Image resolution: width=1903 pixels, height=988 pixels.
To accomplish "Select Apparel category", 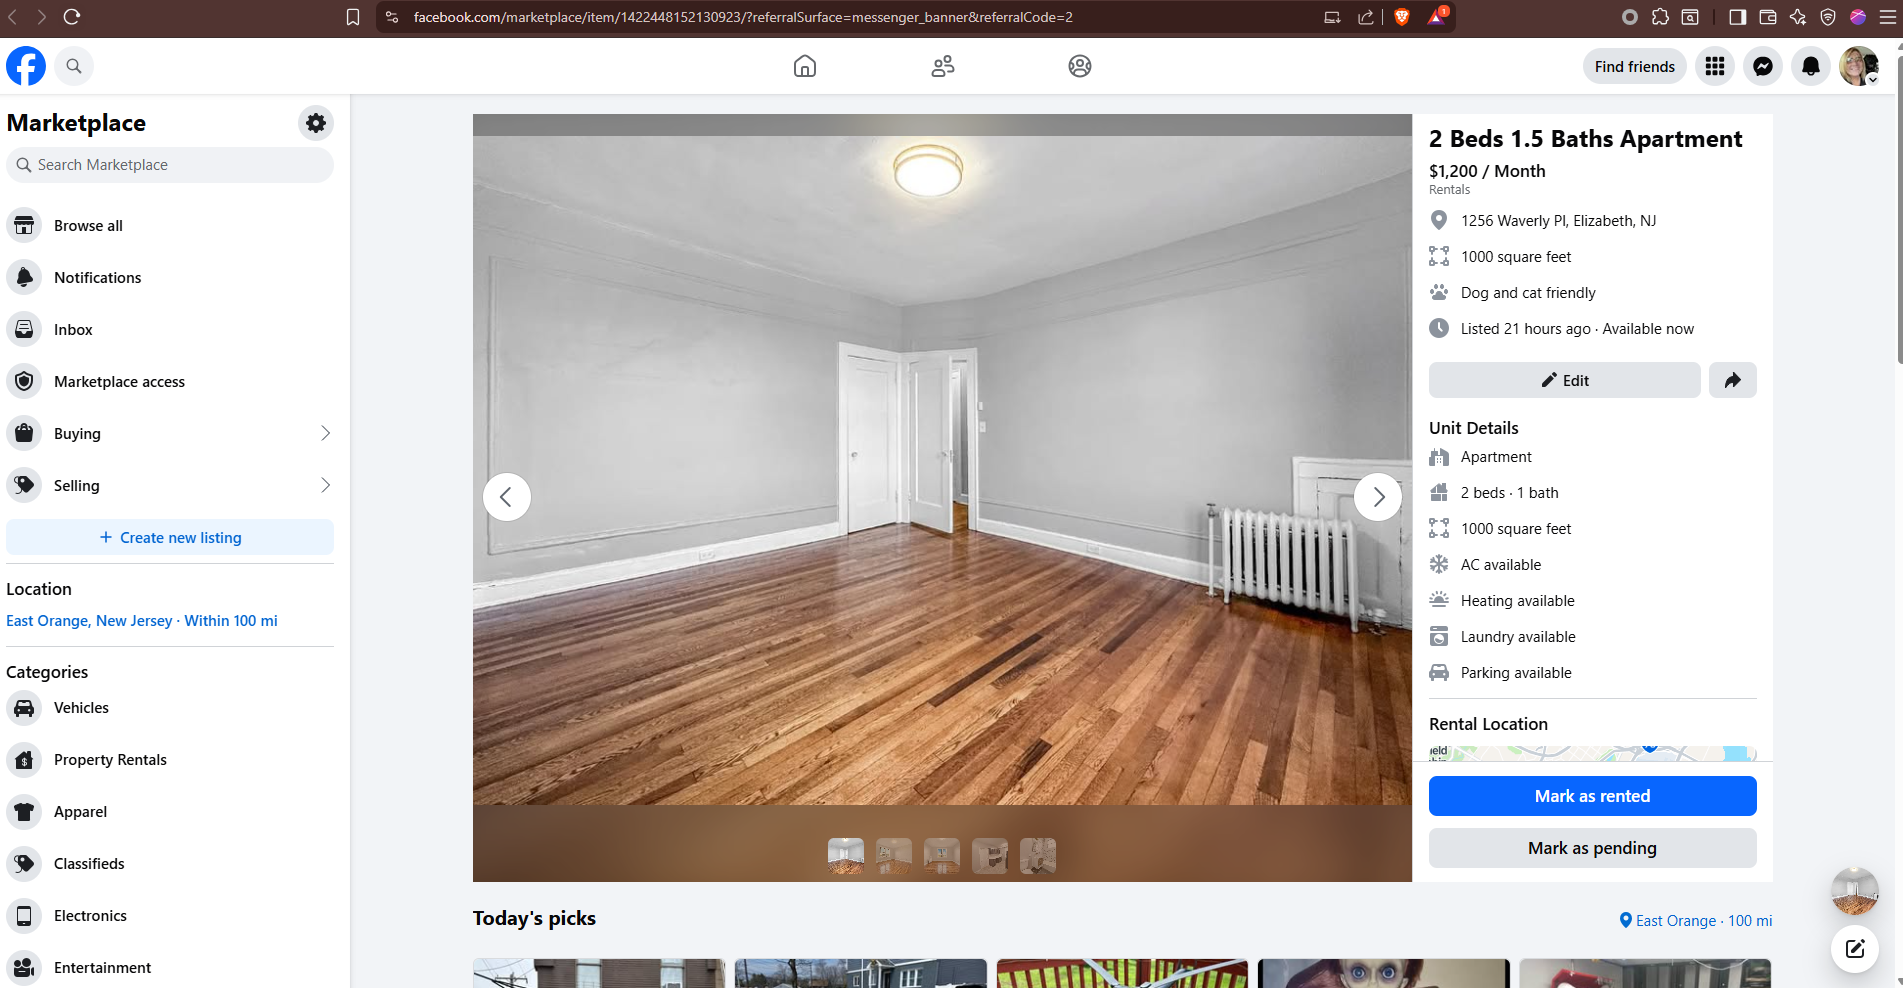I will point(170,812).
